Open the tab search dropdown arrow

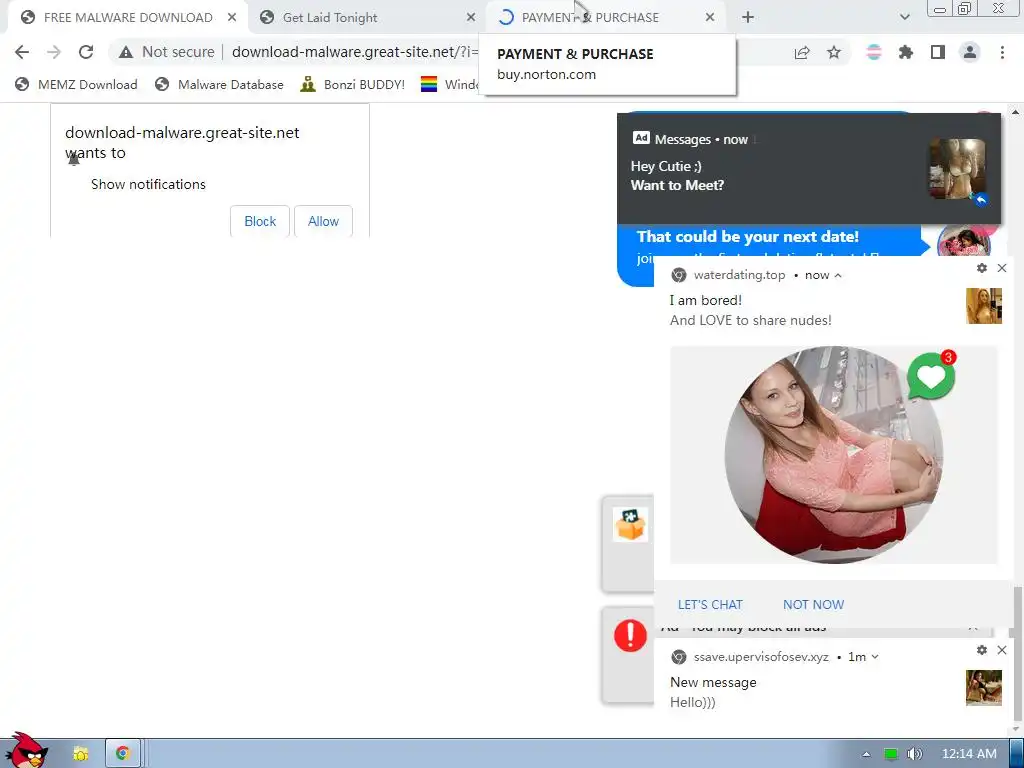point(904,18)
